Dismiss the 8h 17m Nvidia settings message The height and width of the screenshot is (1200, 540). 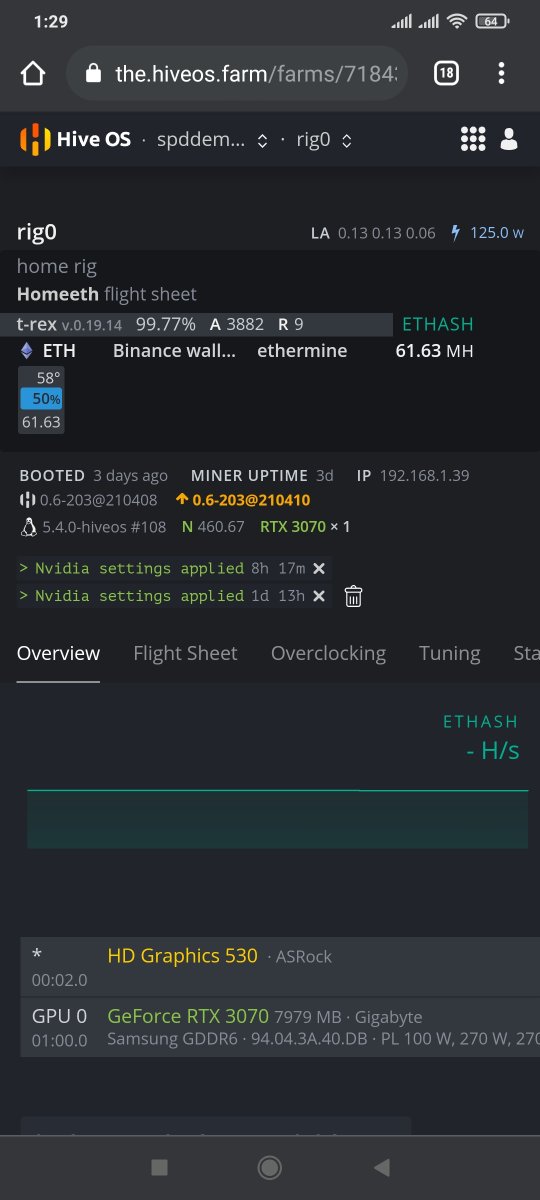pos(319,568)
